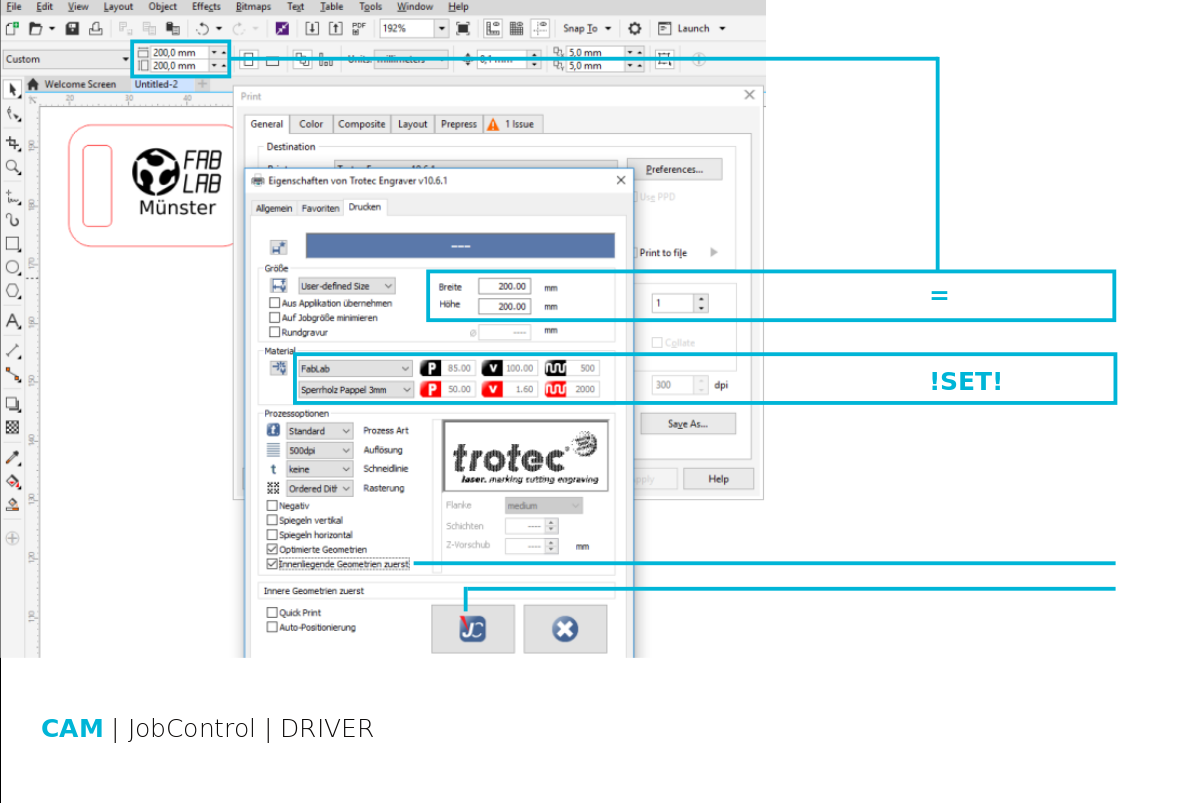Open the Bitmaps menu

click(253, 7)
